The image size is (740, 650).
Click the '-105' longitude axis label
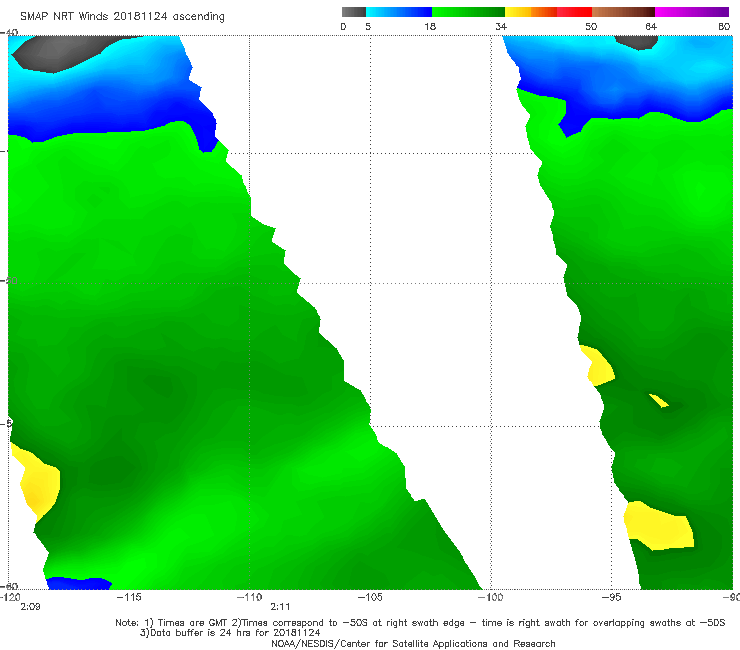(x=370, y=597)
